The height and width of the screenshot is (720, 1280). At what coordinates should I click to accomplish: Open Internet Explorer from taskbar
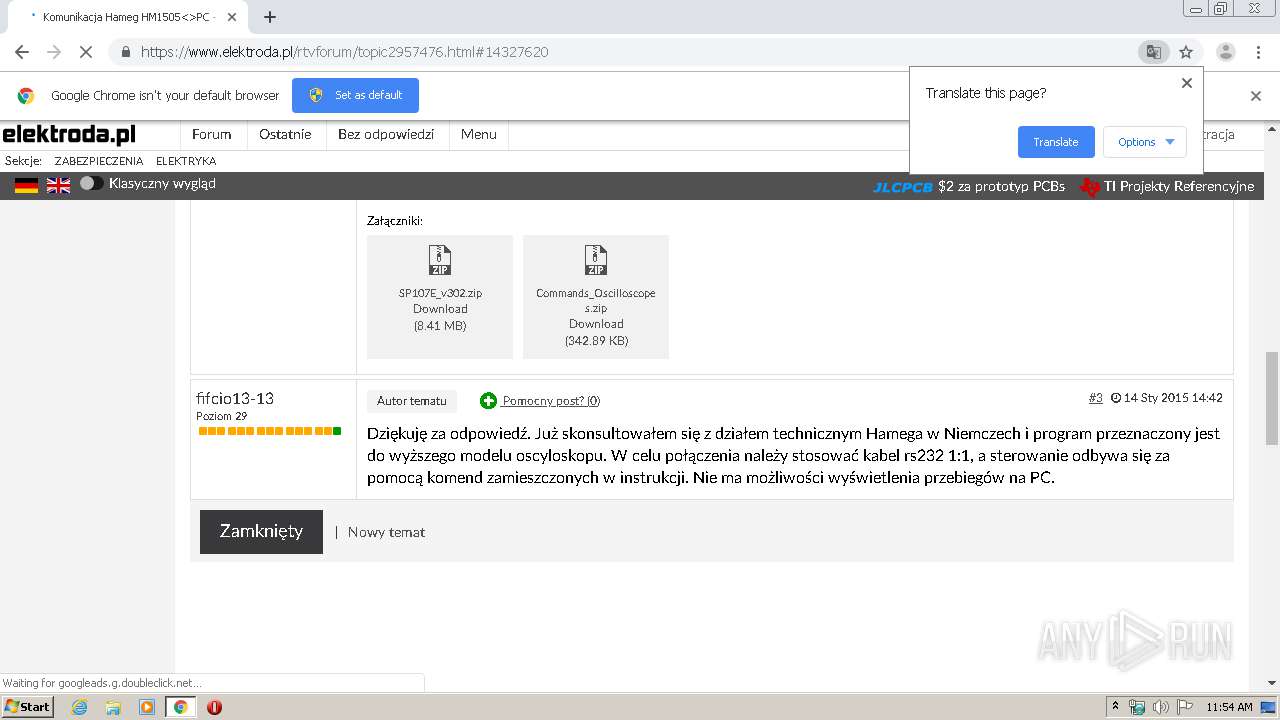[x=80, y=707]
